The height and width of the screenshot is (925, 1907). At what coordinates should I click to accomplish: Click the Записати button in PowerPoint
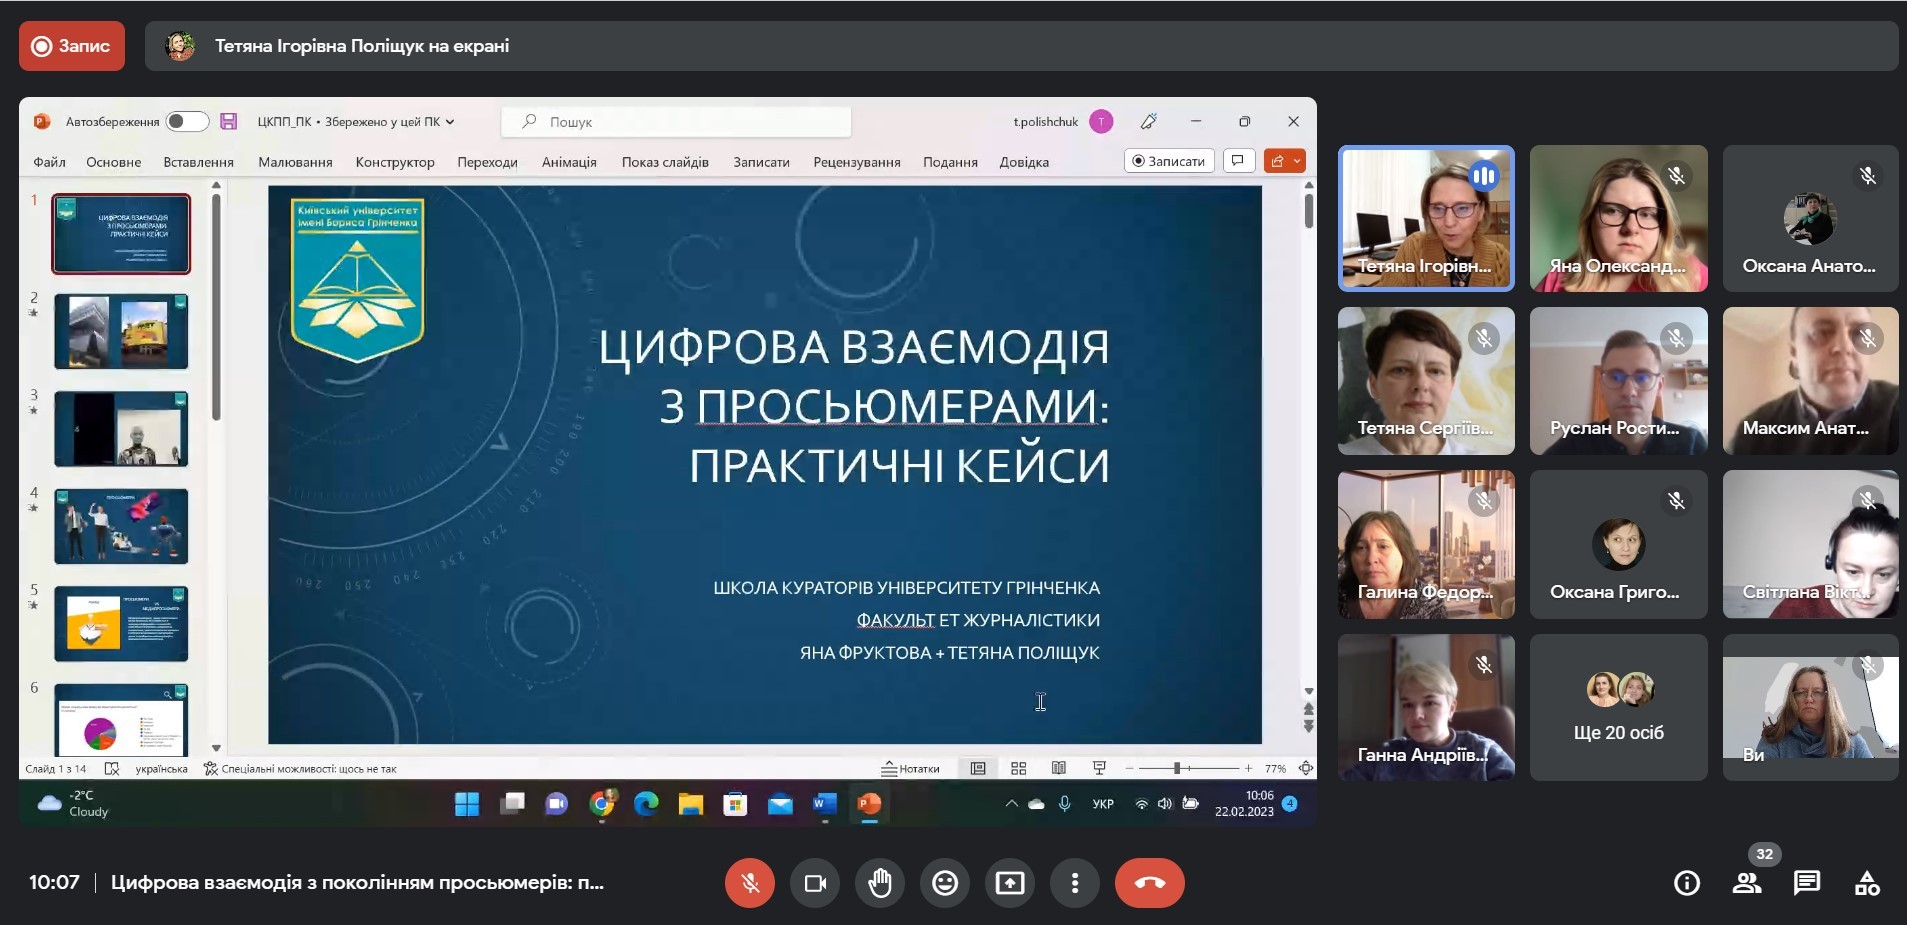coord(1168,161)
